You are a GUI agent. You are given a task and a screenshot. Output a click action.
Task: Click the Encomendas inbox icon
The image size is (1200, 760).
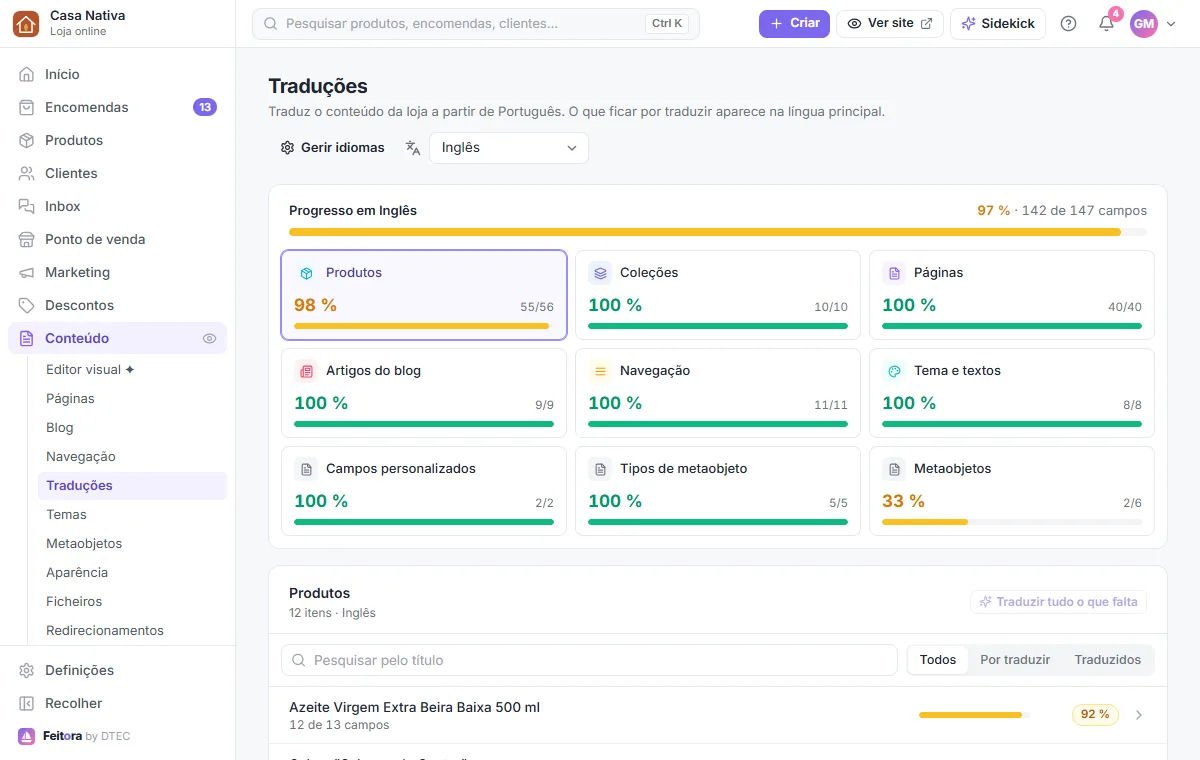[x=27, y=107]
